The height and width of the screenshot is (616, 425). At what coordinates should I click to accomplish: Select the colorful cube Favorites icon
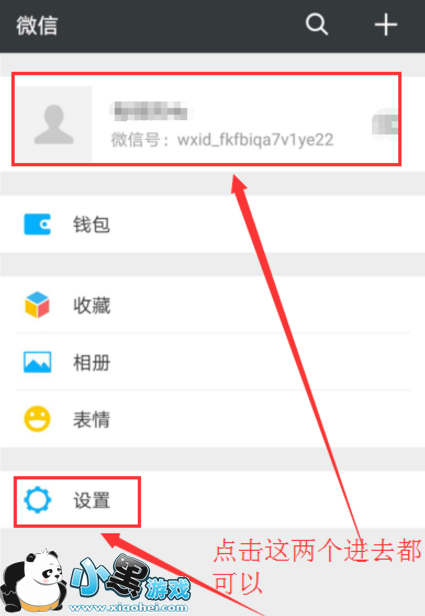(x=37, y=304)
